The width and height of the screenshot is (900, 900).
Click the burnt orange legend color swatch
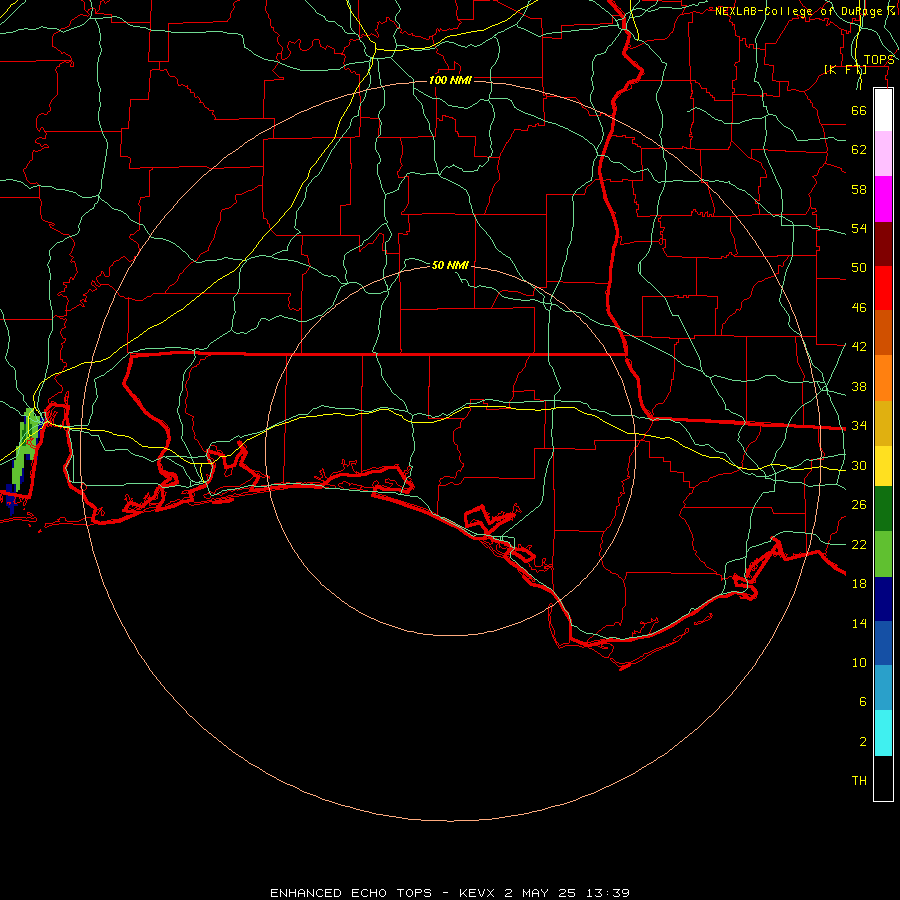tap(883, 332)
